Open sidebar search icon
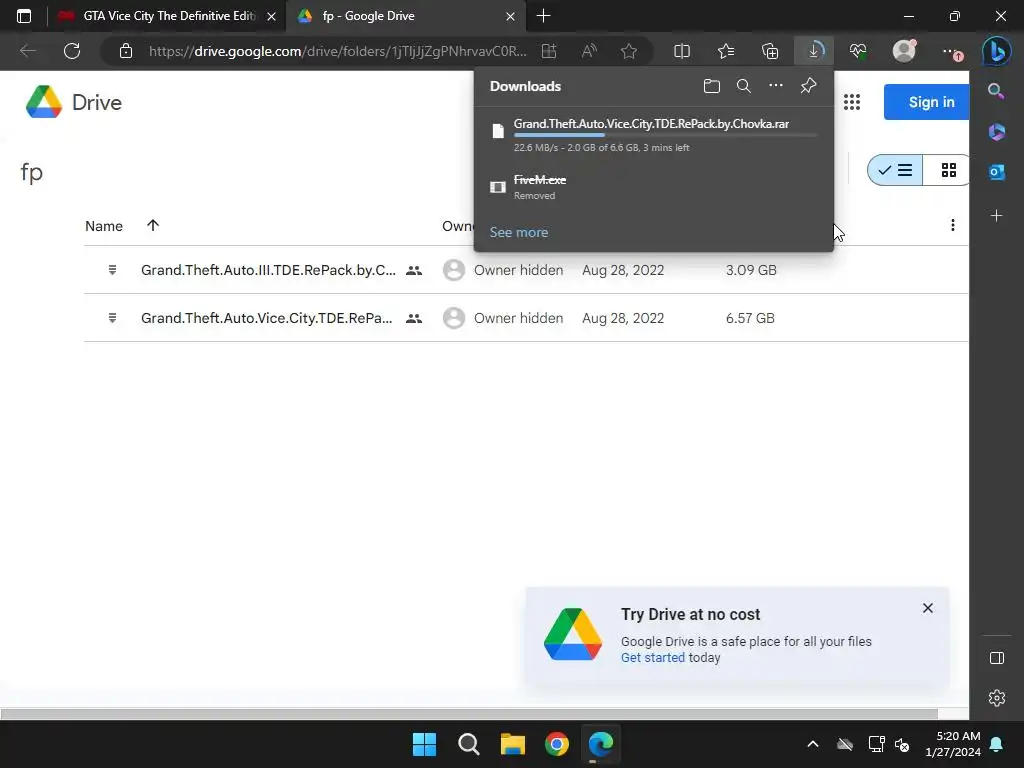Screen dimensions: 1024x768 [x=996, y=91]
